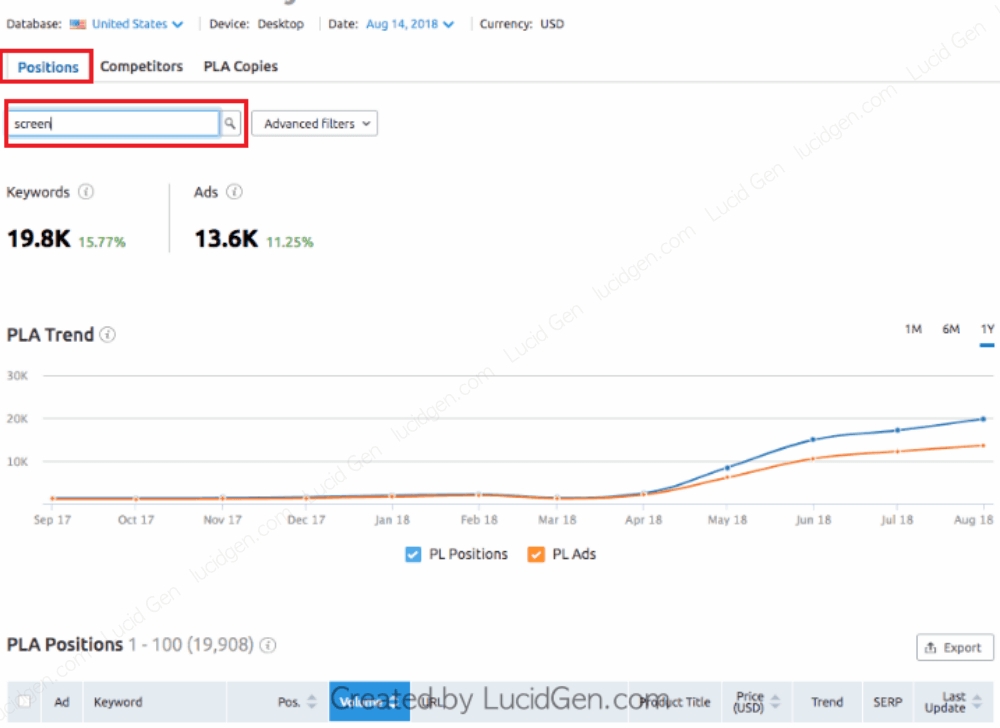Switch to the Competitors tab

click(141, 66)
